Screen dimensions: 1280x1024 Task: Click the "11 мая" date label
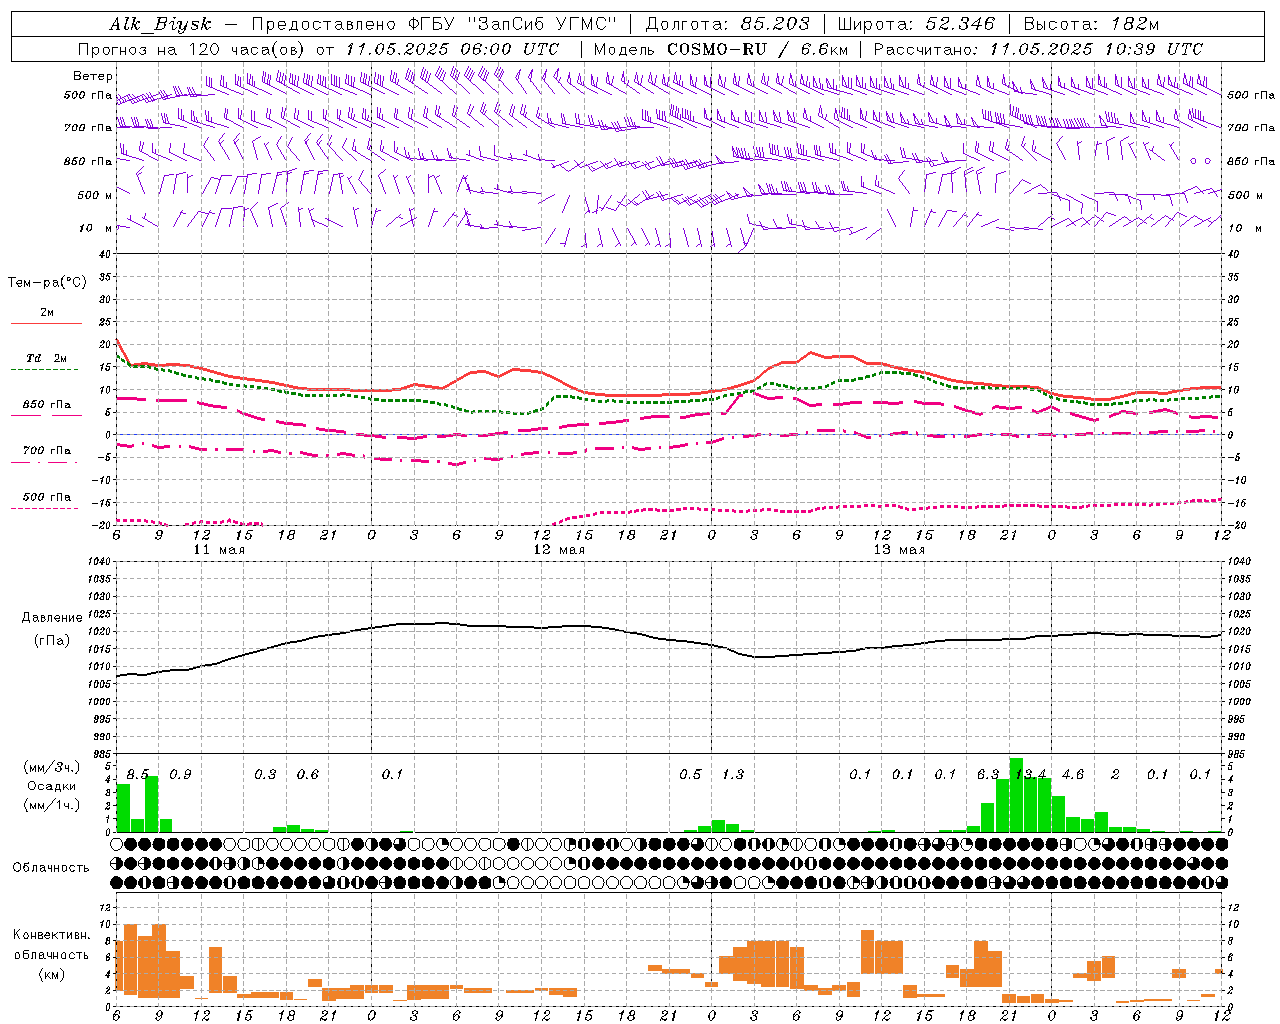[x=219, y=550]
